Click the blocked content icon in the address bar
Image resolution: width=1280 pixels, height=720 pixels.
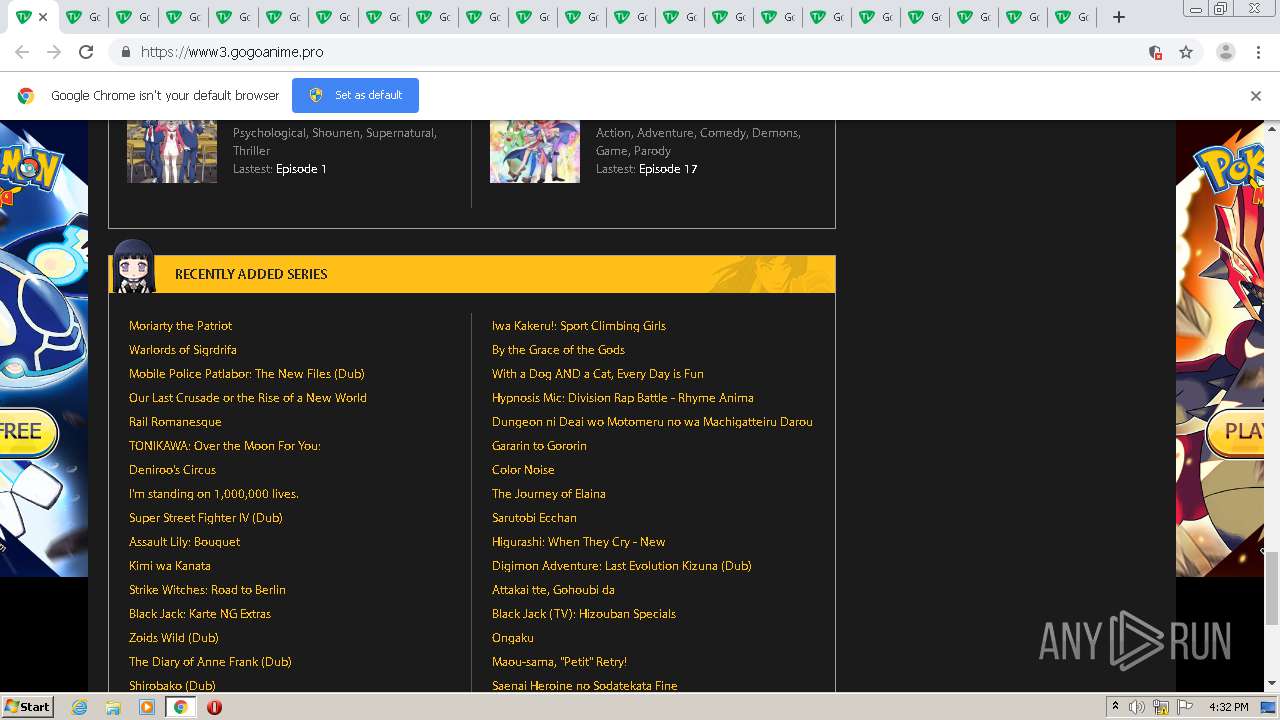(x=1155, y=52)
